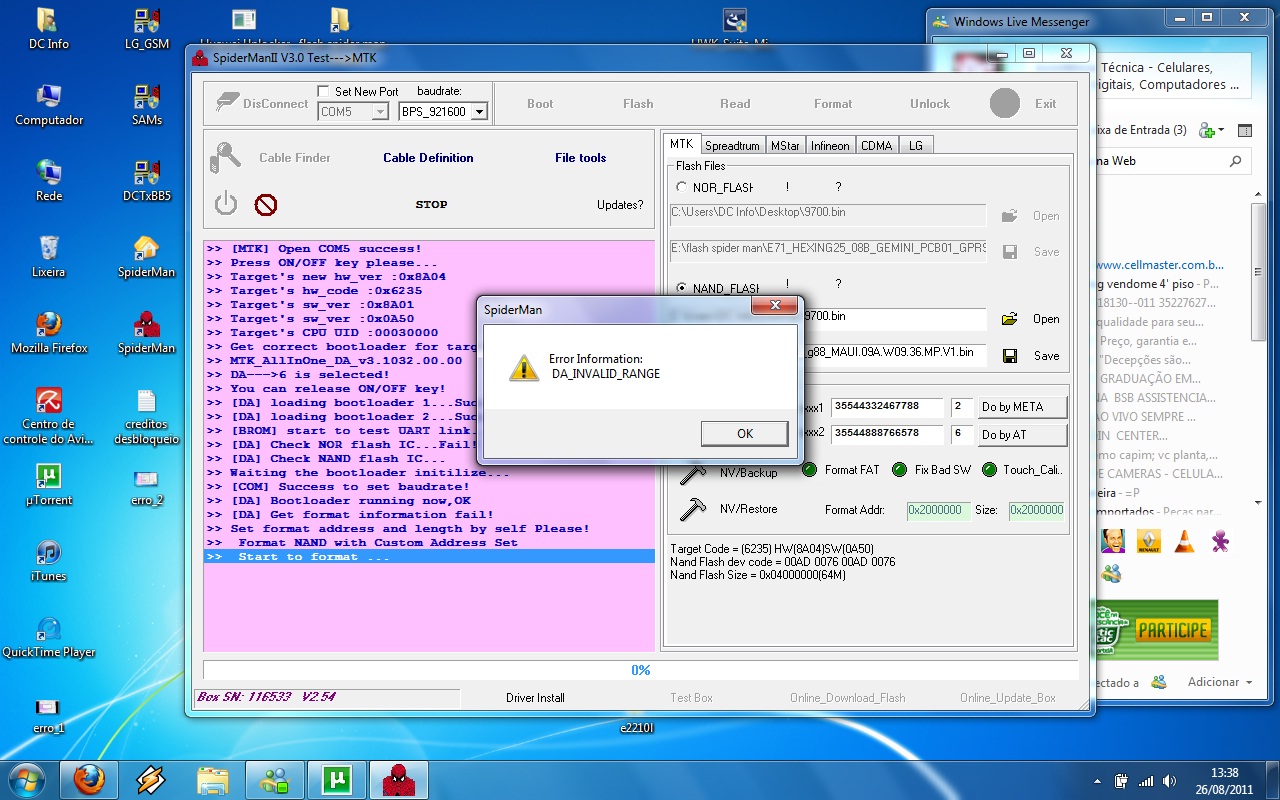
Task: Open the uTorrent taskbar icon
Action: (x=337, y=779)
